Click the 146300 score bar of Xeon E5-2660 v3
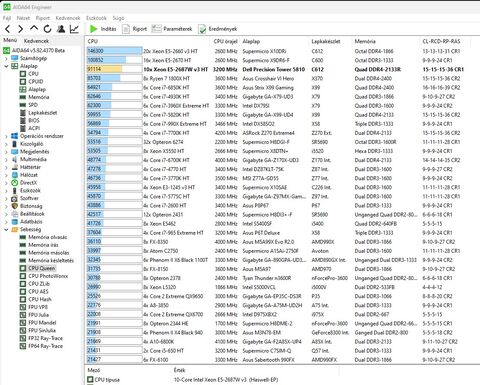The image size is (480, 385). click(114, 51)
